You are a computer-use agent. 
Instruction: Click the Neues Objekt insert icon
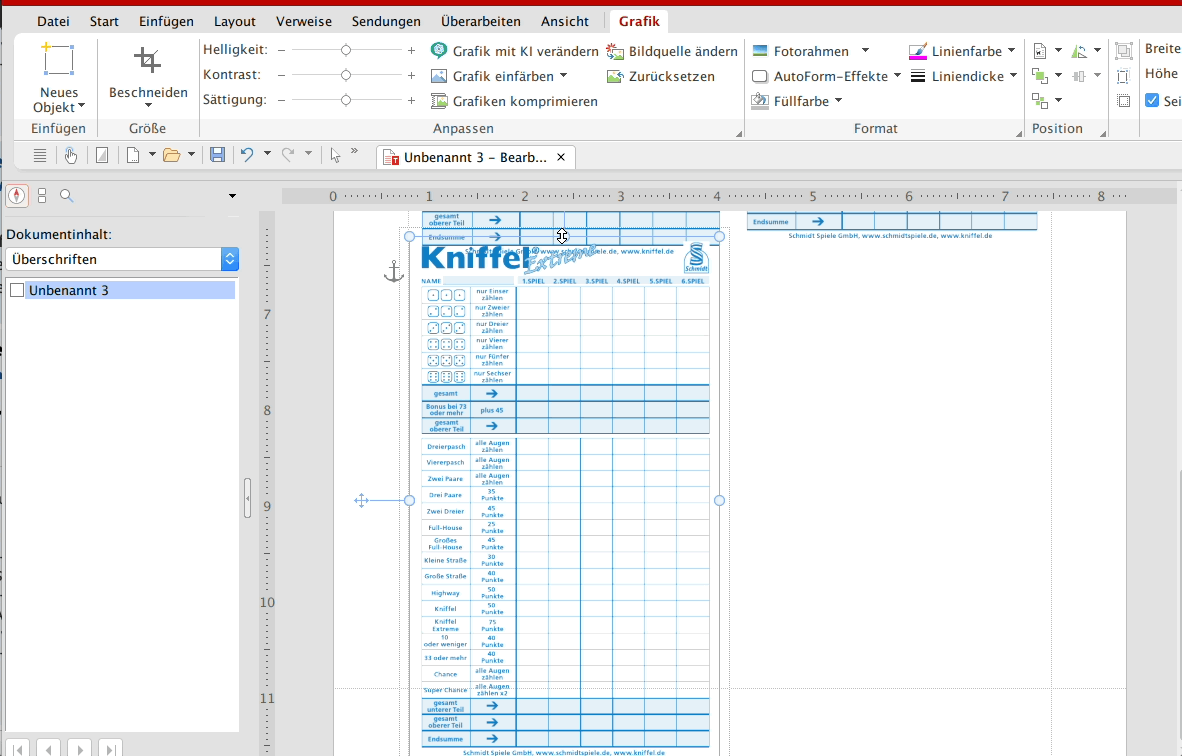coord(58,60)
